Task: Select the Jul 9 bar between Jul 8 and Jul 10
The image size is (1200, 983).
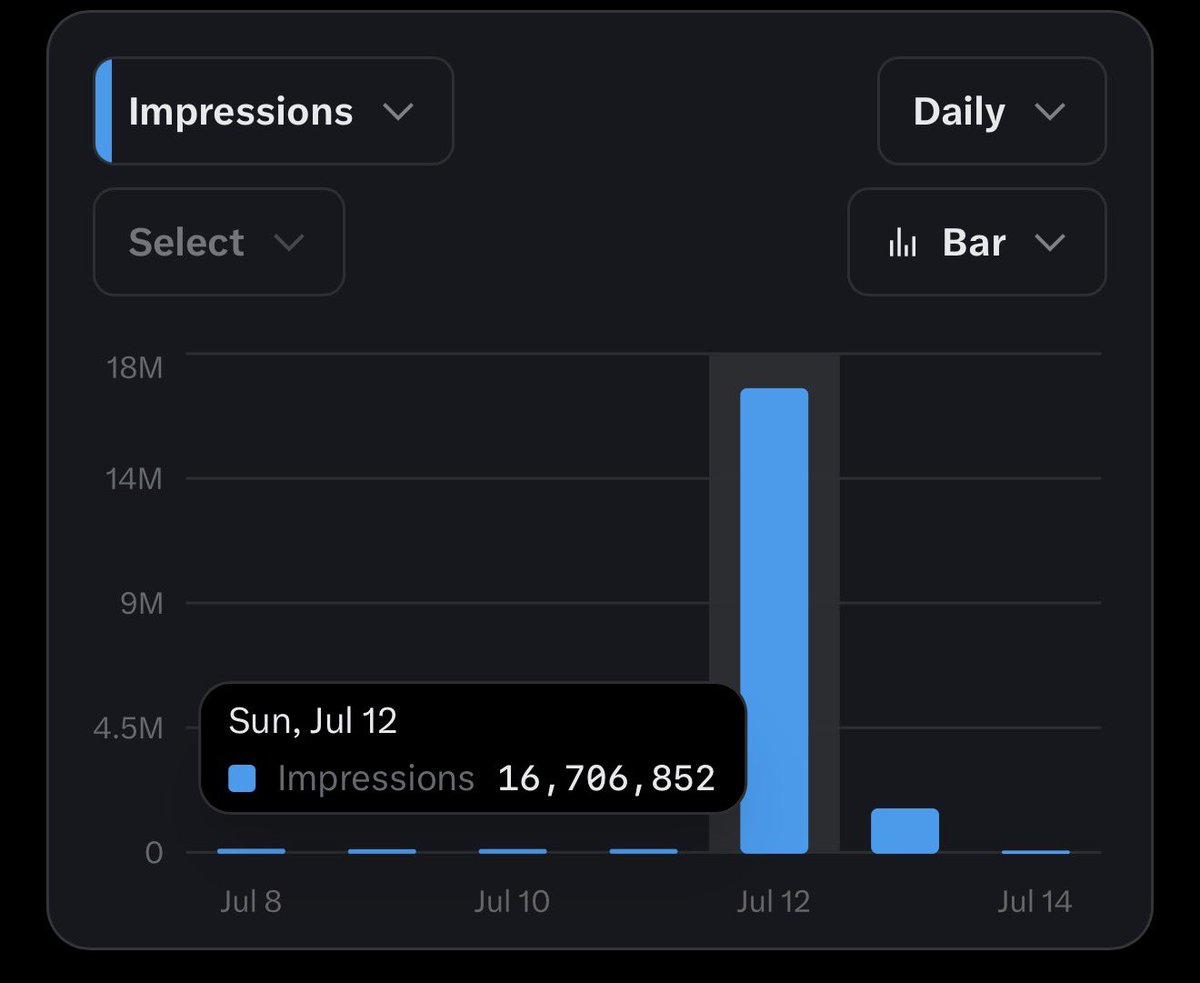Action: coord(382,851)
